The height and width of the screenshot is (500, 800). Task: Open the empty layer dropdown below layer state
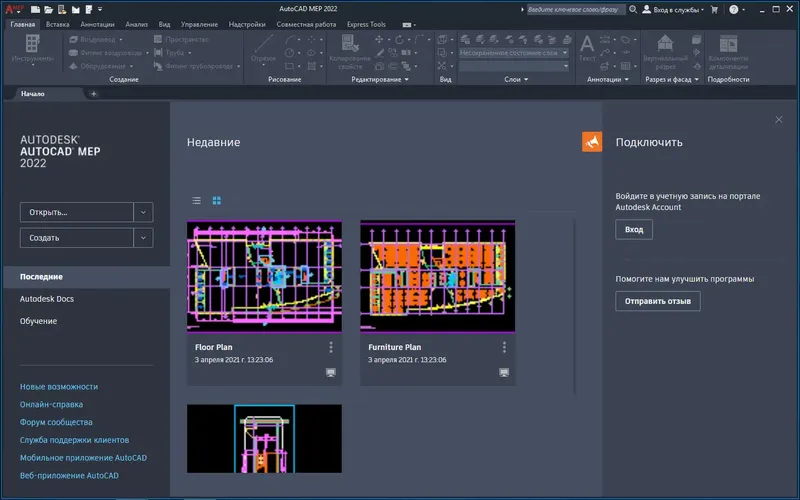(x=514, y=66)
